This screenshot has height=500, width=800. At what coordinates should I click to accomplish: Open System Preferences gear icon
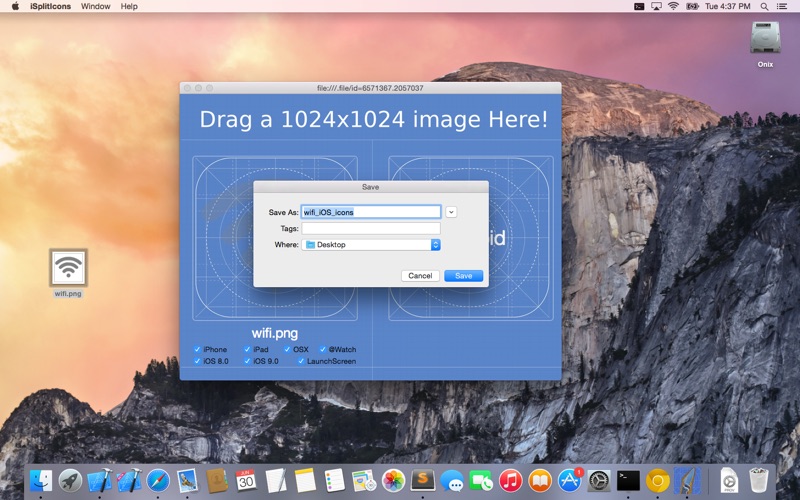tap(599, 481)
